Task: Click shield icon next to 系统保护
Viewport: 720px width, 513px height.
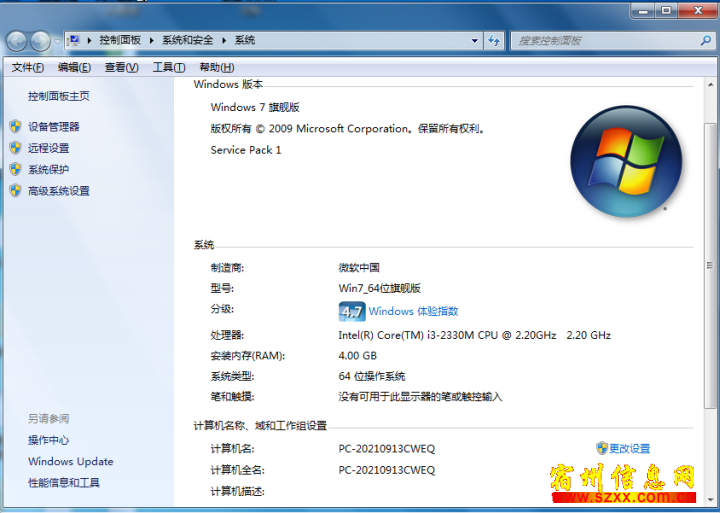Action: [x=16, y=169]
